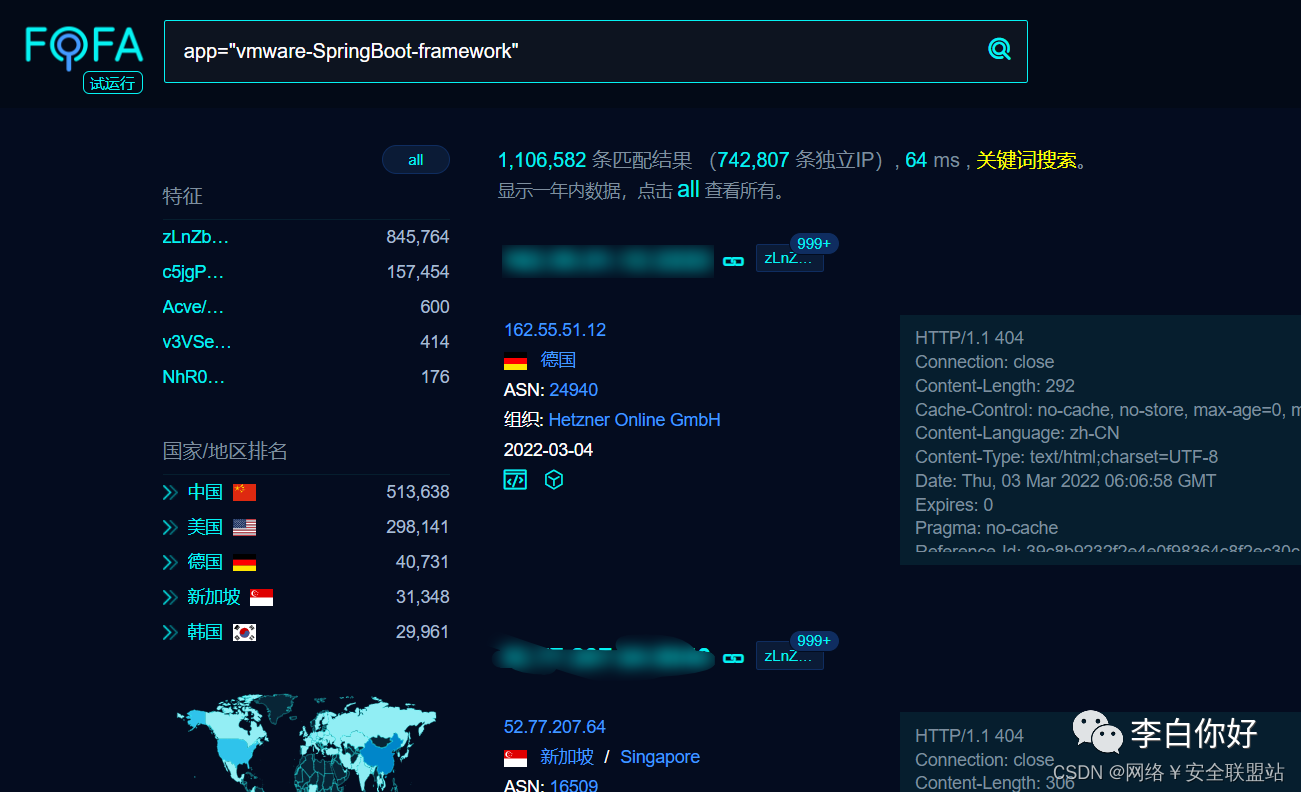The image size is (1301, 792).
Task: Click the United States flag icon
Action: point(245,527)
